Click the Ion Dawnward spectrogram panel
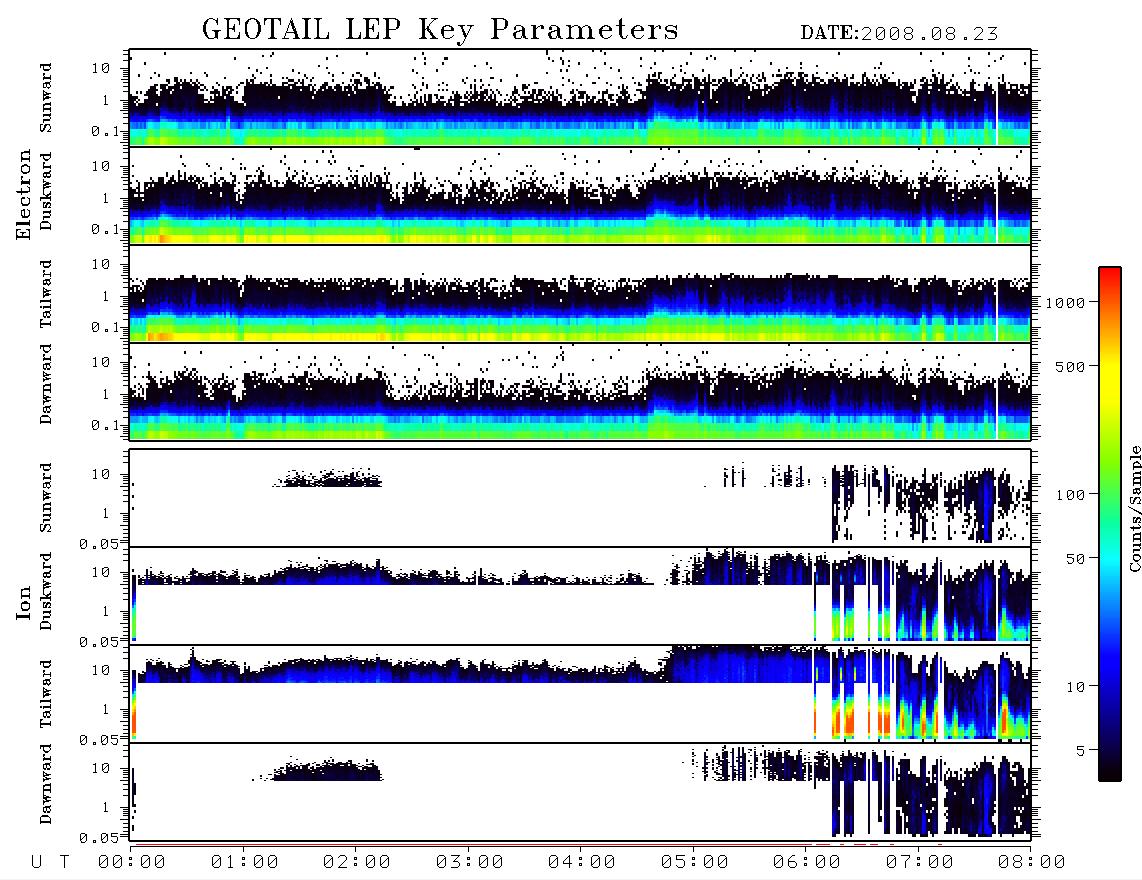Screen dimensions: 1142x880 580,791
